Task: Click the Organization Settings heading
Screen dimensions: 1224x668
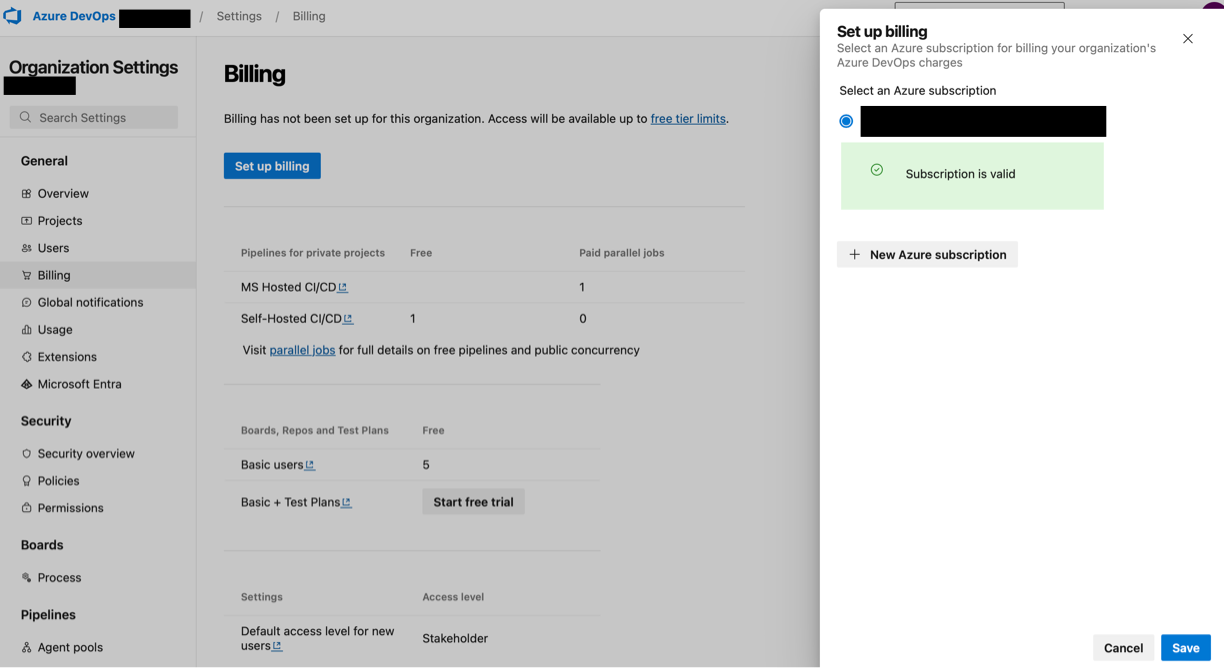Action: 93,67
